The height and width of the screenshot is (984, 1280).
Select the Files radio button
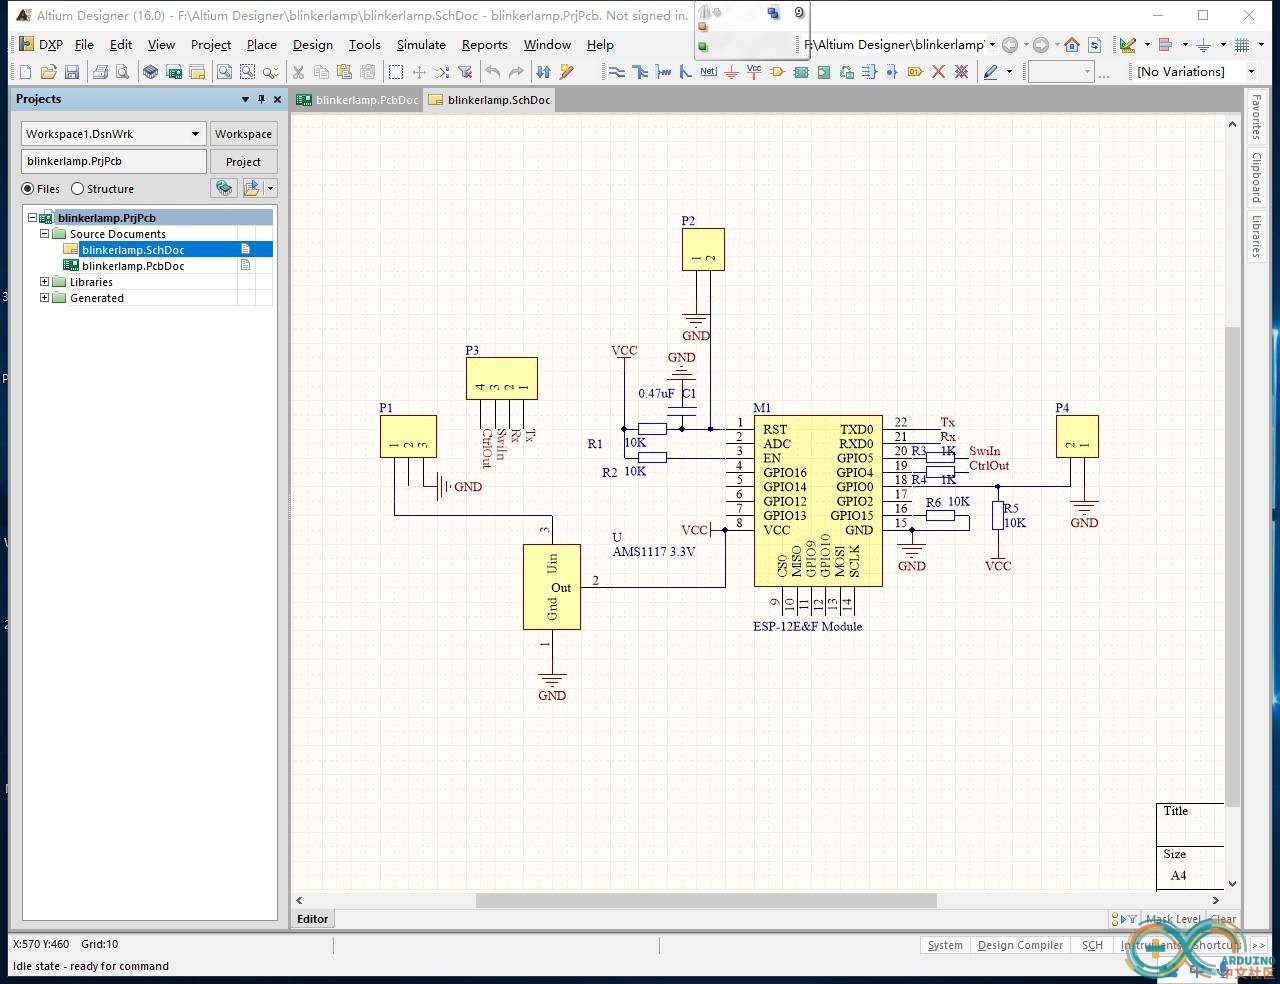pyautogui.click(x=28, y=189)
